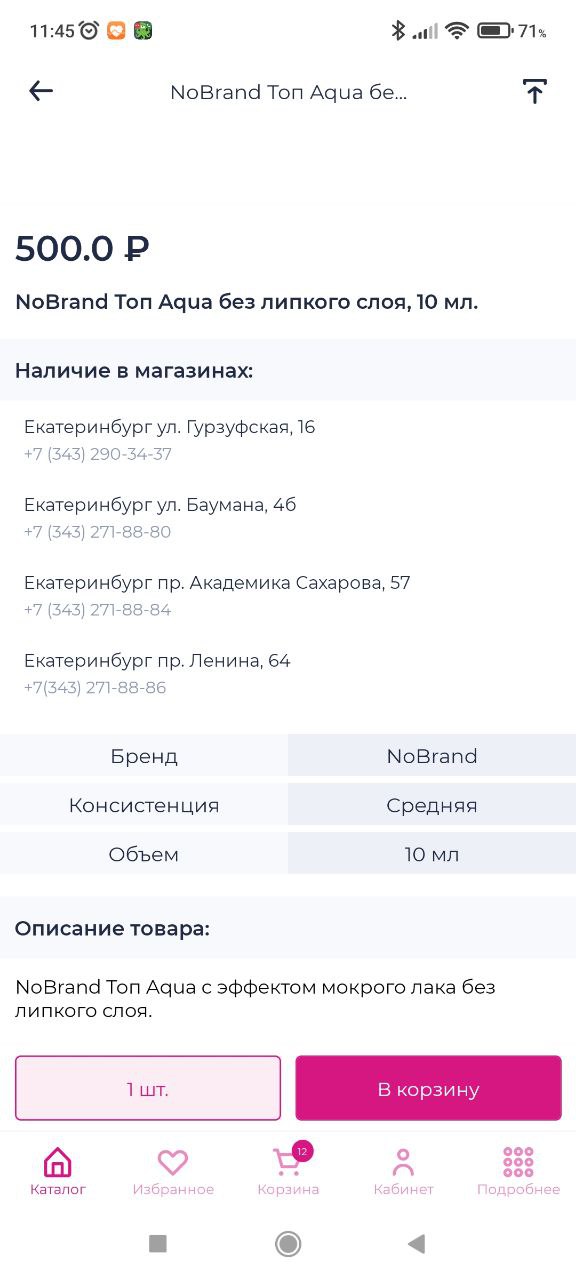Add product with В корзину button
The width and height of the screenshot is (576, 1280).
(428, 1088)
